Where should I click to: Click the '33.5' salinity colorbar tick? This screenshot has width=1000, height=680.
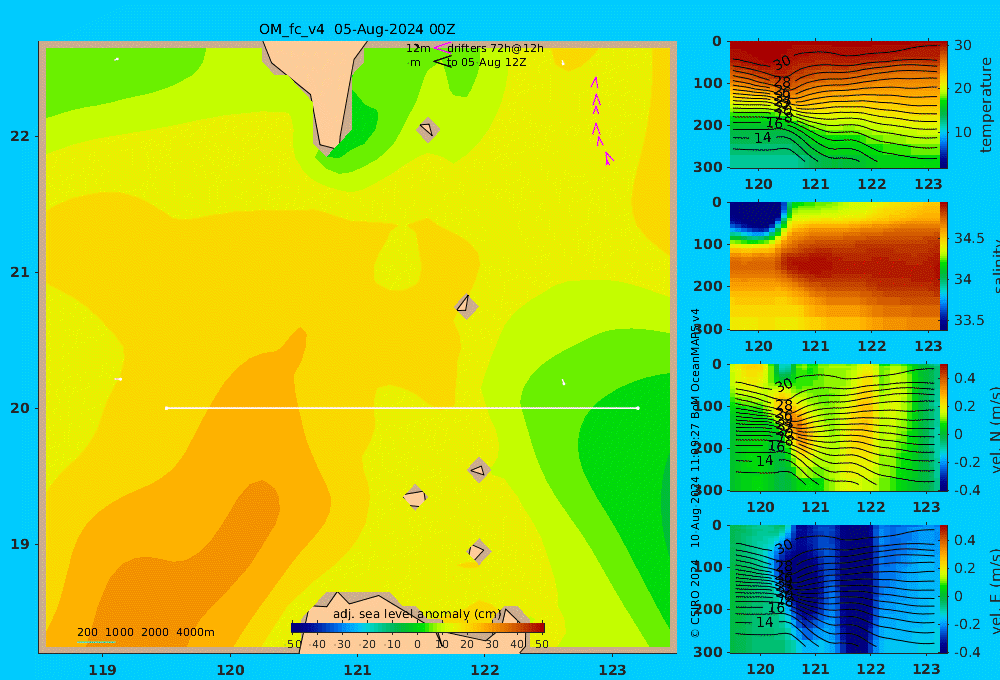click(x=969, y=320)
